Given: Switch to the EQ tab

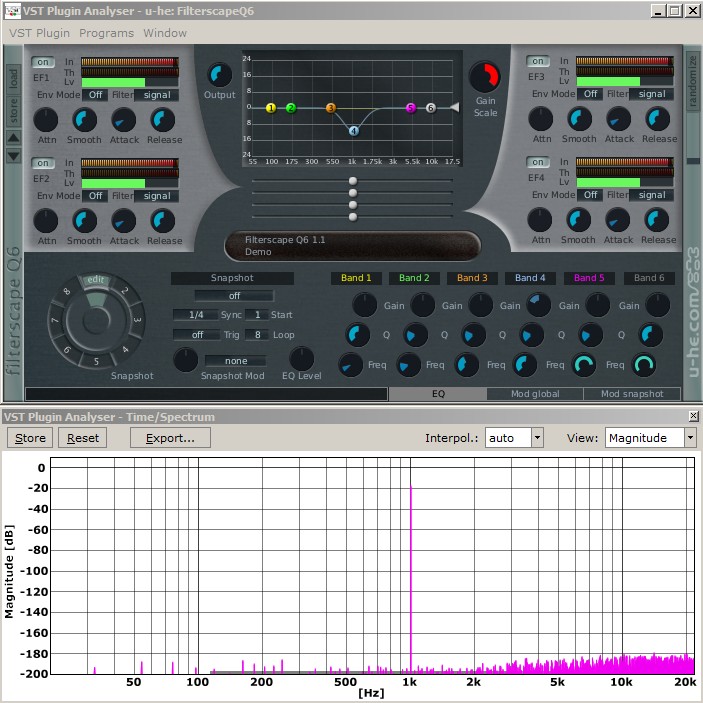Looking at the screenshot, I should point(438,394).
